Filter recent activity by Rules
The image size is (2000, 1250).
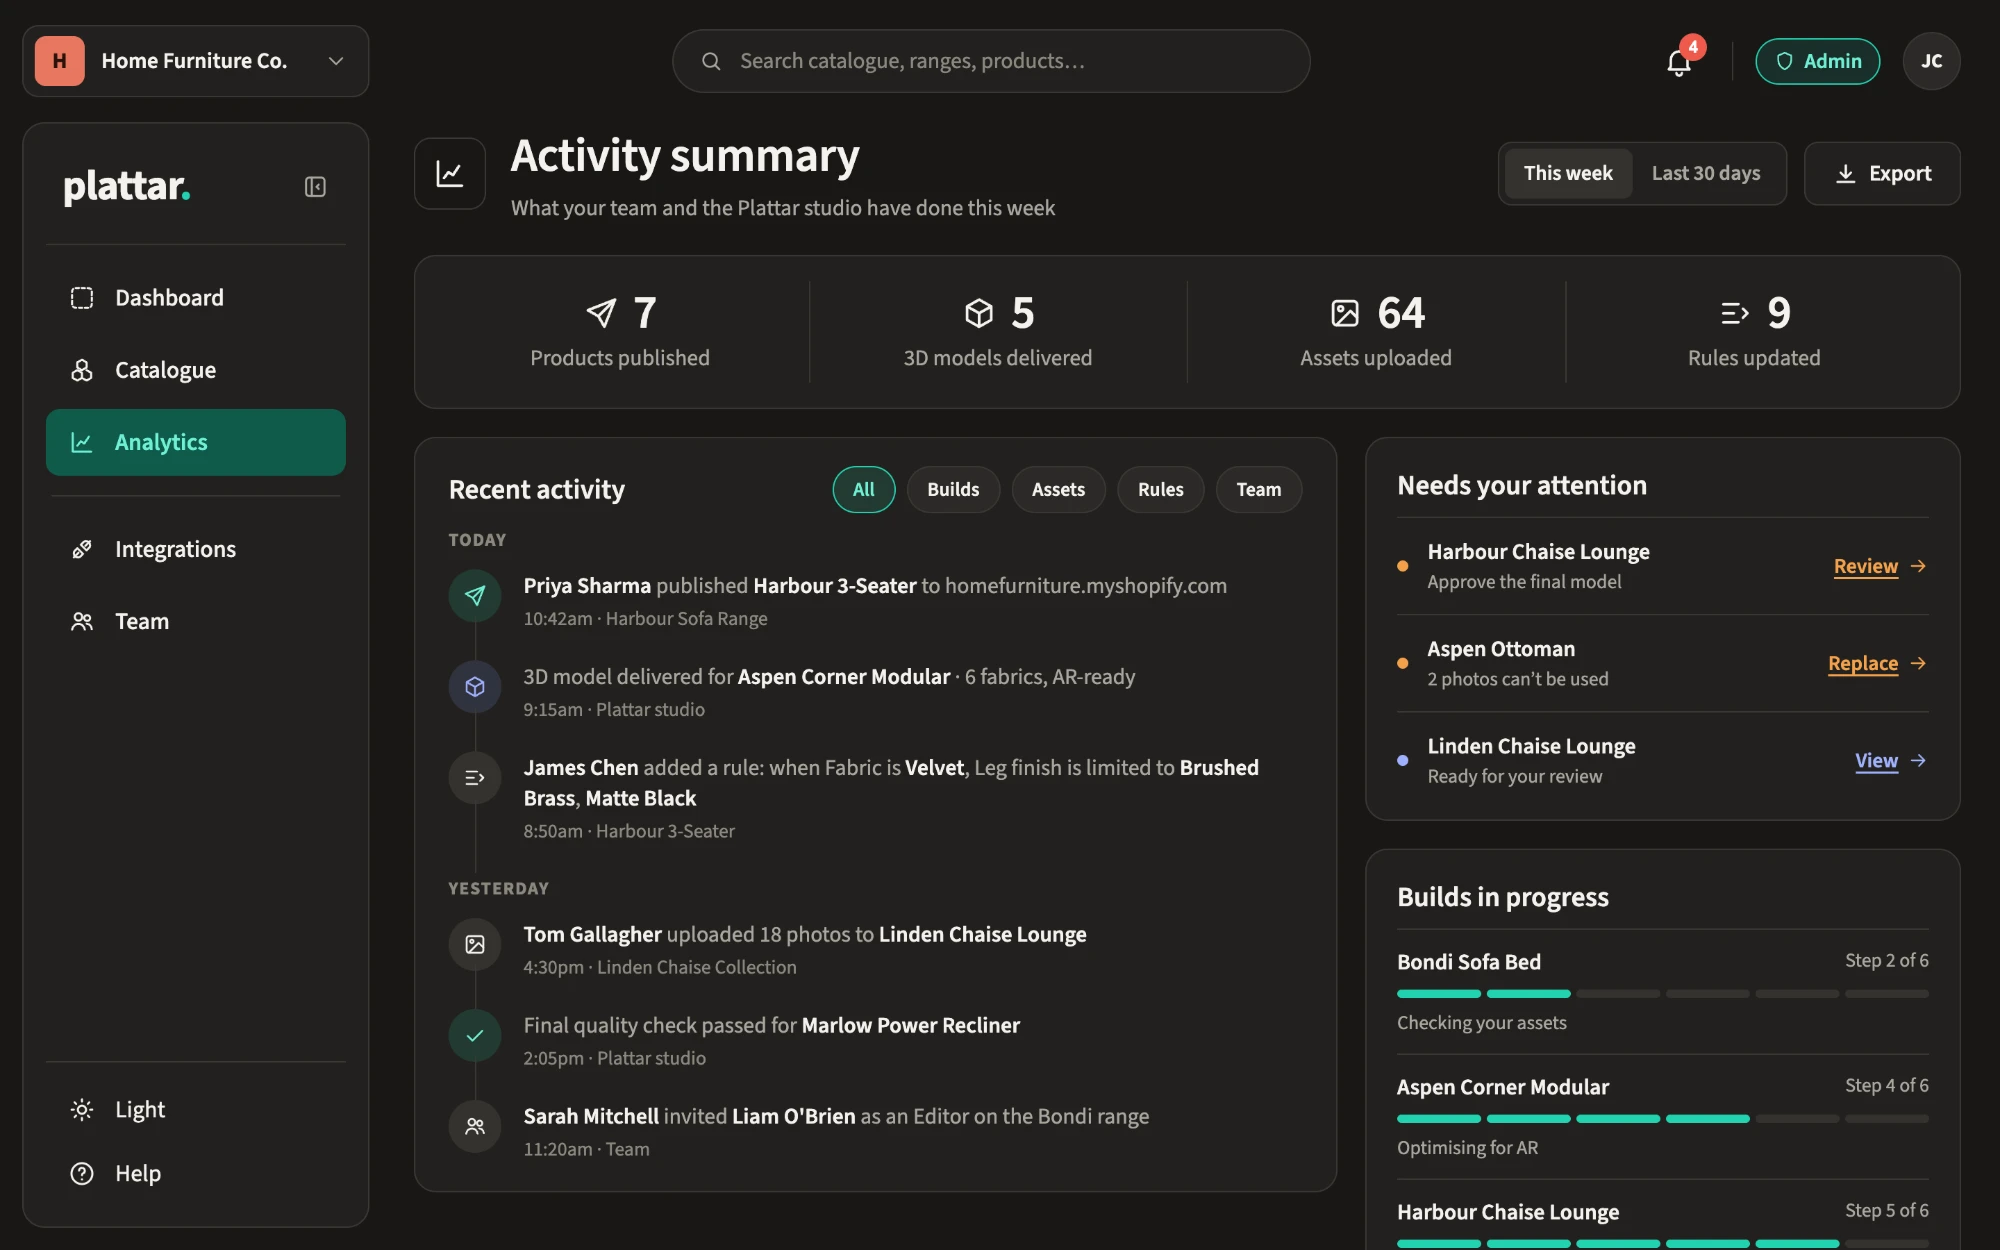coord(1160,490)
